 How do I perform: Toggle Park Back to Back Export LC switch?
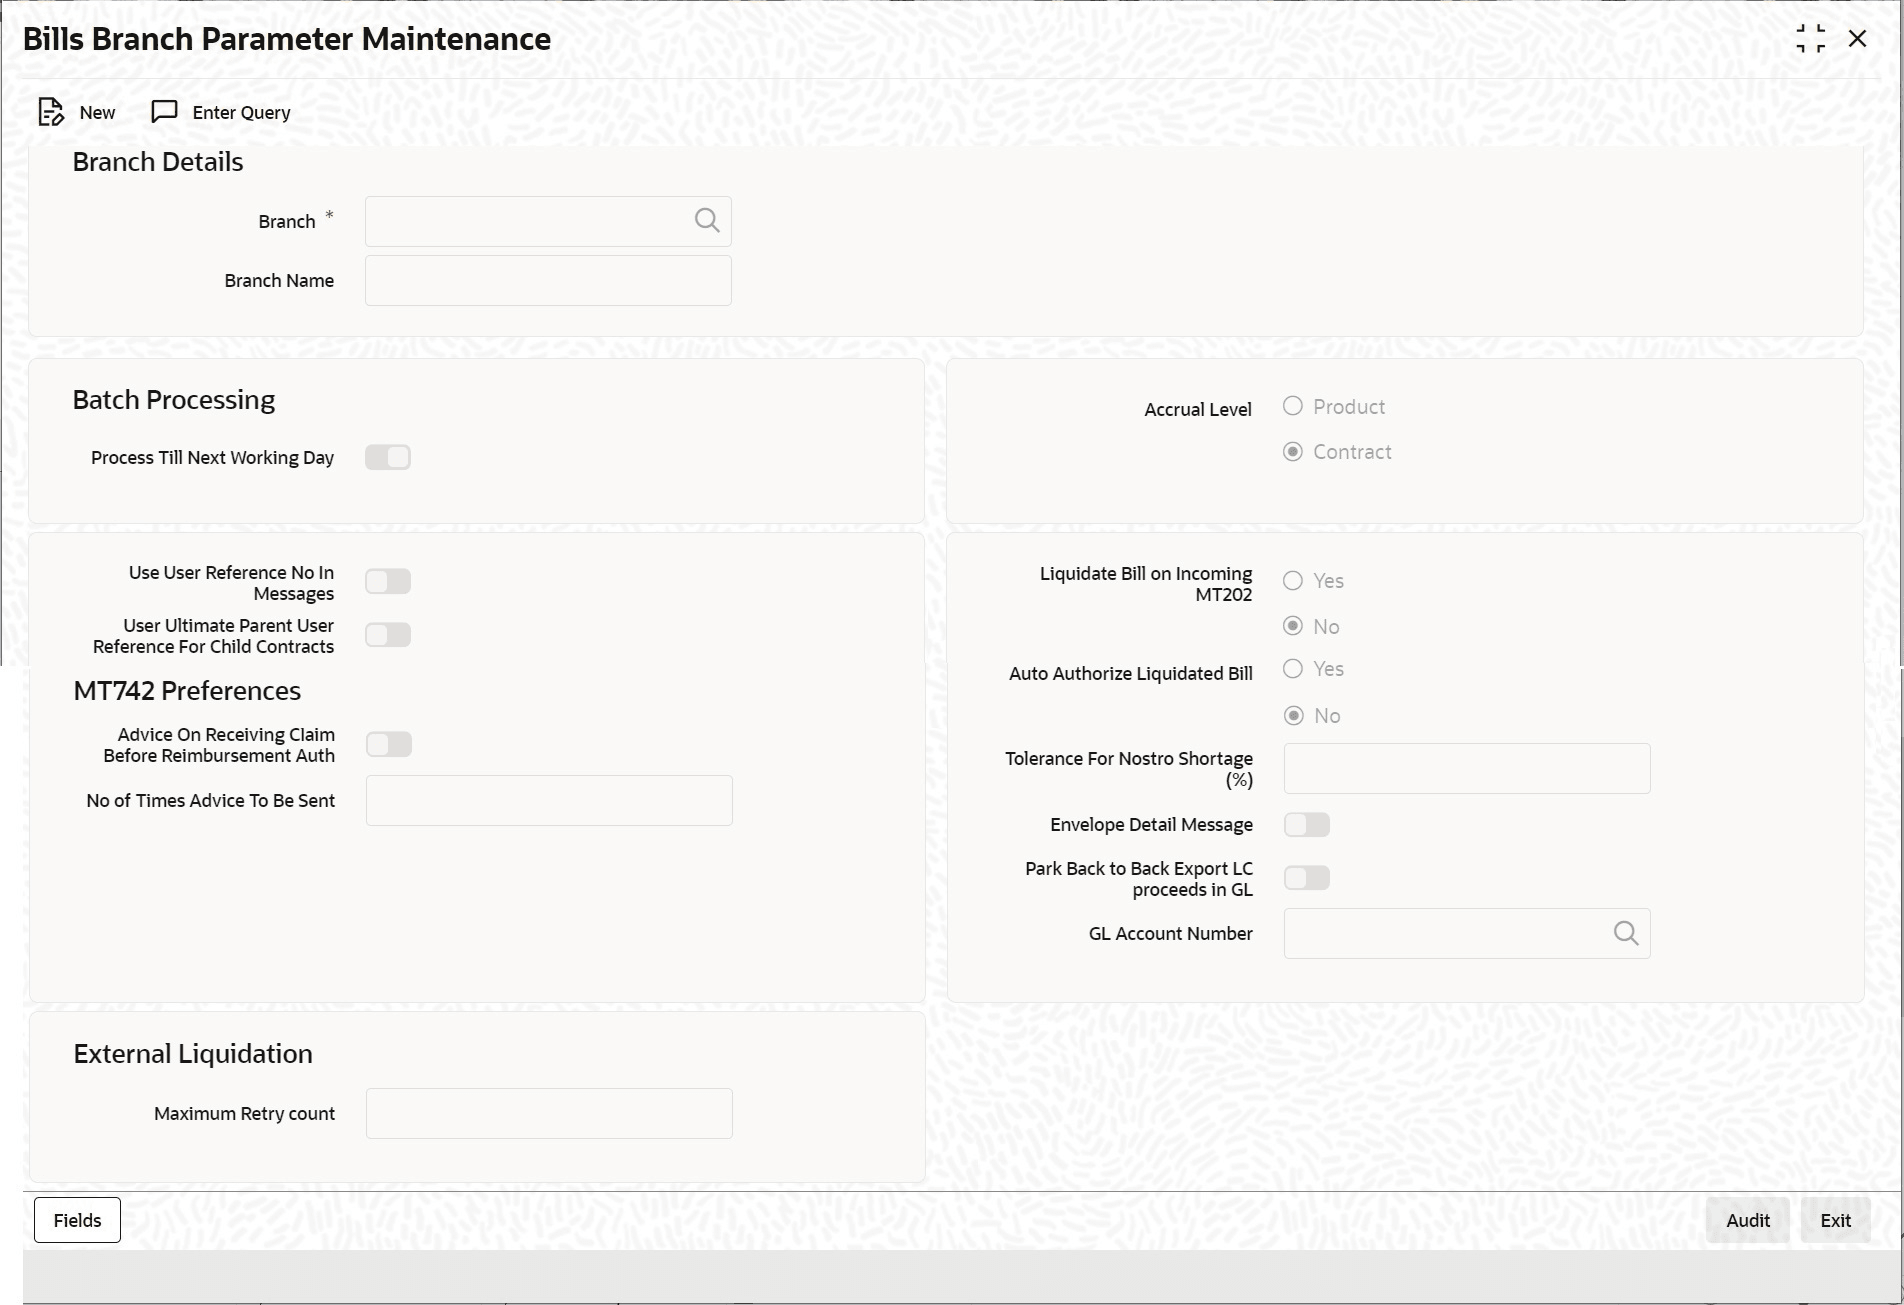click(x=1307, y=878)
